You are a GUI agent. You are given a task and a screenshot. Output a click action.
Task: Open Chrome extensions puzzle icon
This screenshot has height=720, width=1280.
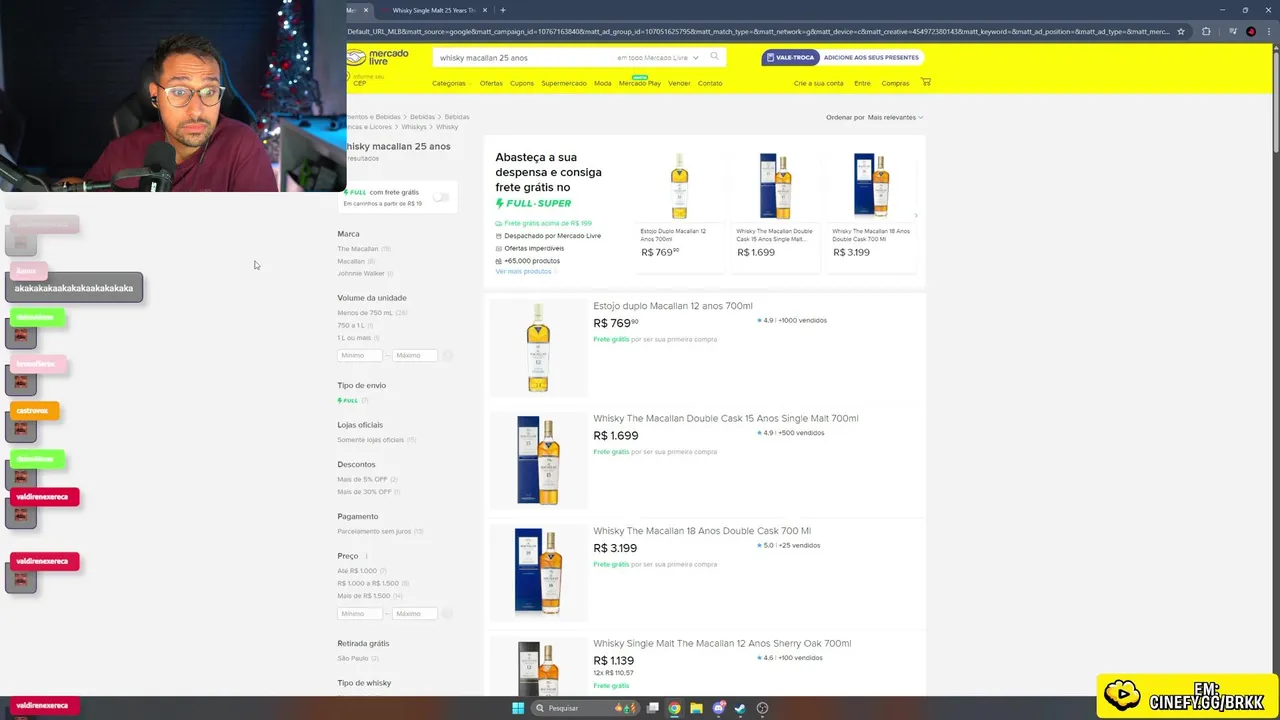(1206, 31)
